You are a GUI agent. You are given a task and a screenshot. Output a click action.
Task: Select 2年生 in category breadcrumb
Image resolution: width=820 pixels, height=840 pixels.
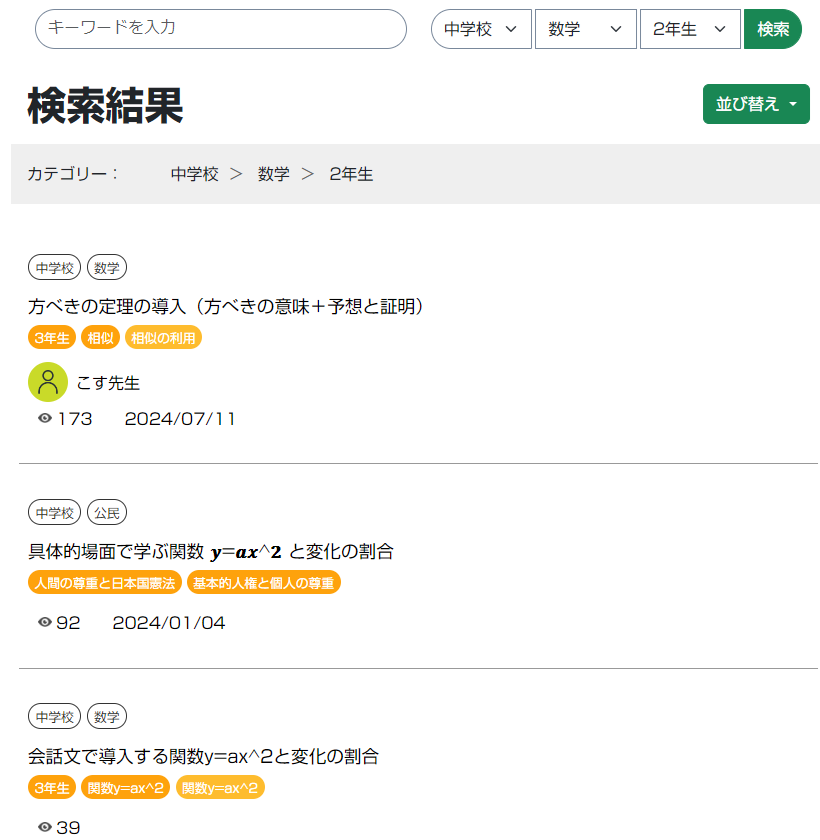coord(351,174)
